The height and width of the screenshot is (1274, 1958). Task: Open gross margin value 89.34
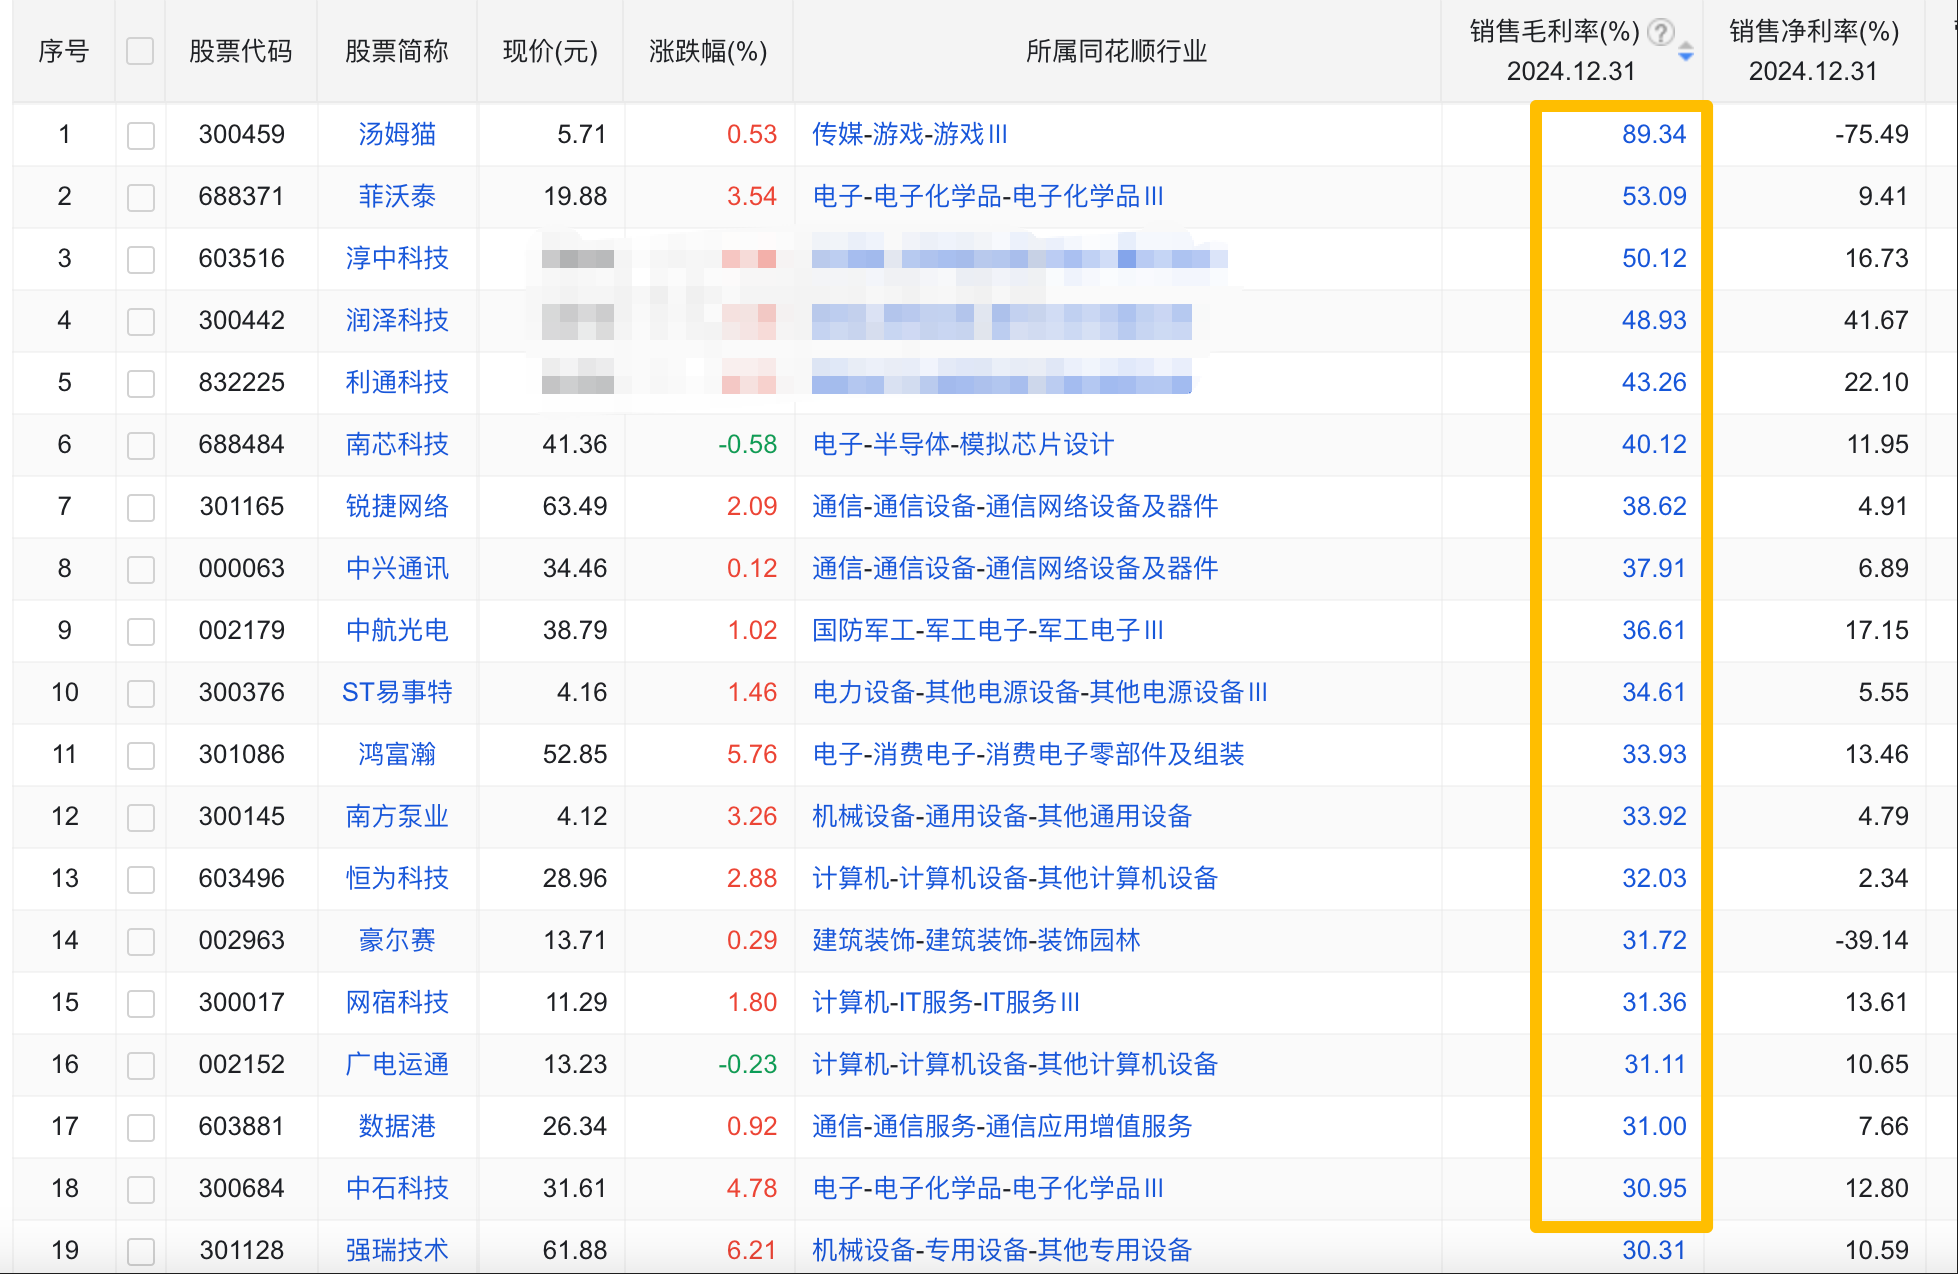coord(1654,134)
